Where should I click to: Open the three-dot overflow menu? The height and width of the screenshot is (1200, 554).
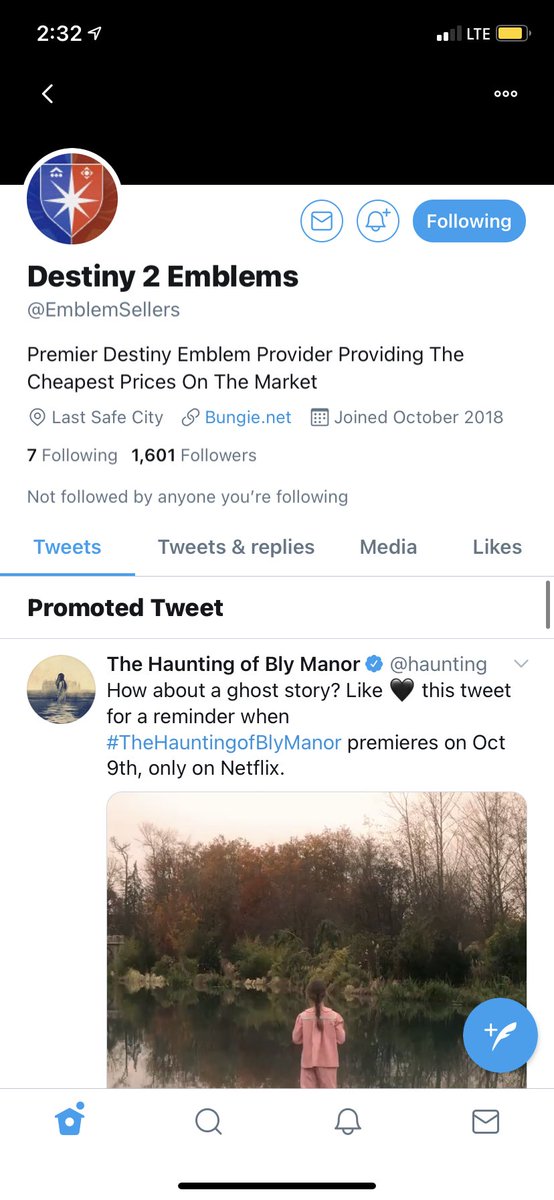click(506, 93)
